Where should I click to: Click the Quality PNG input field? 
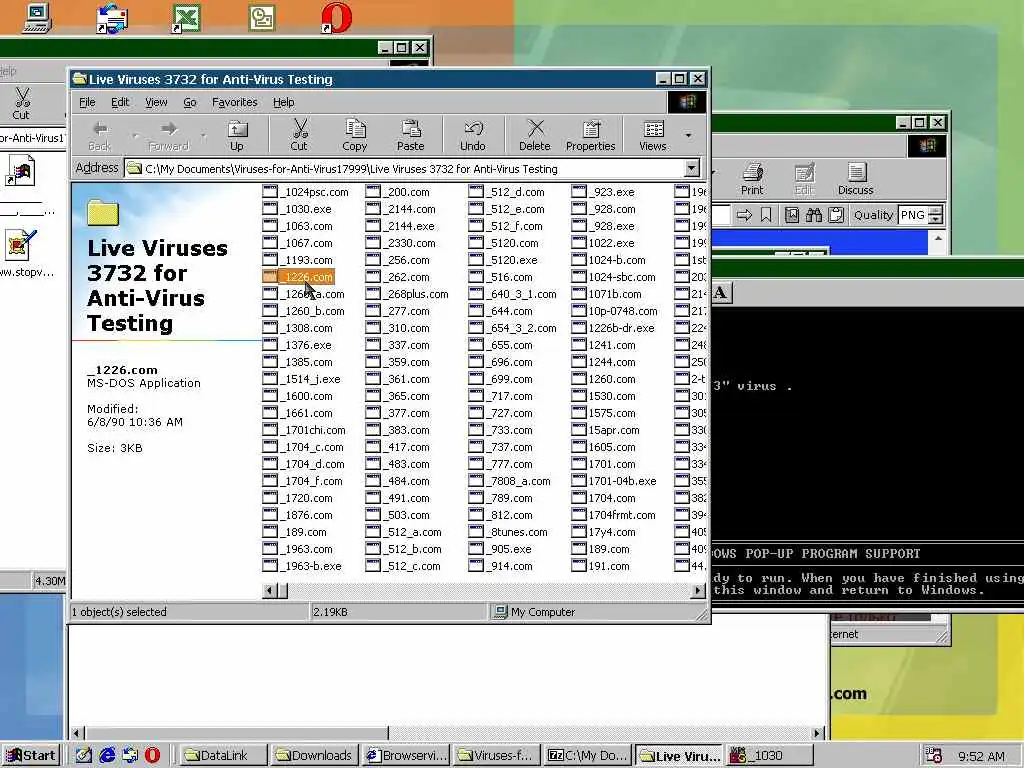914,215
